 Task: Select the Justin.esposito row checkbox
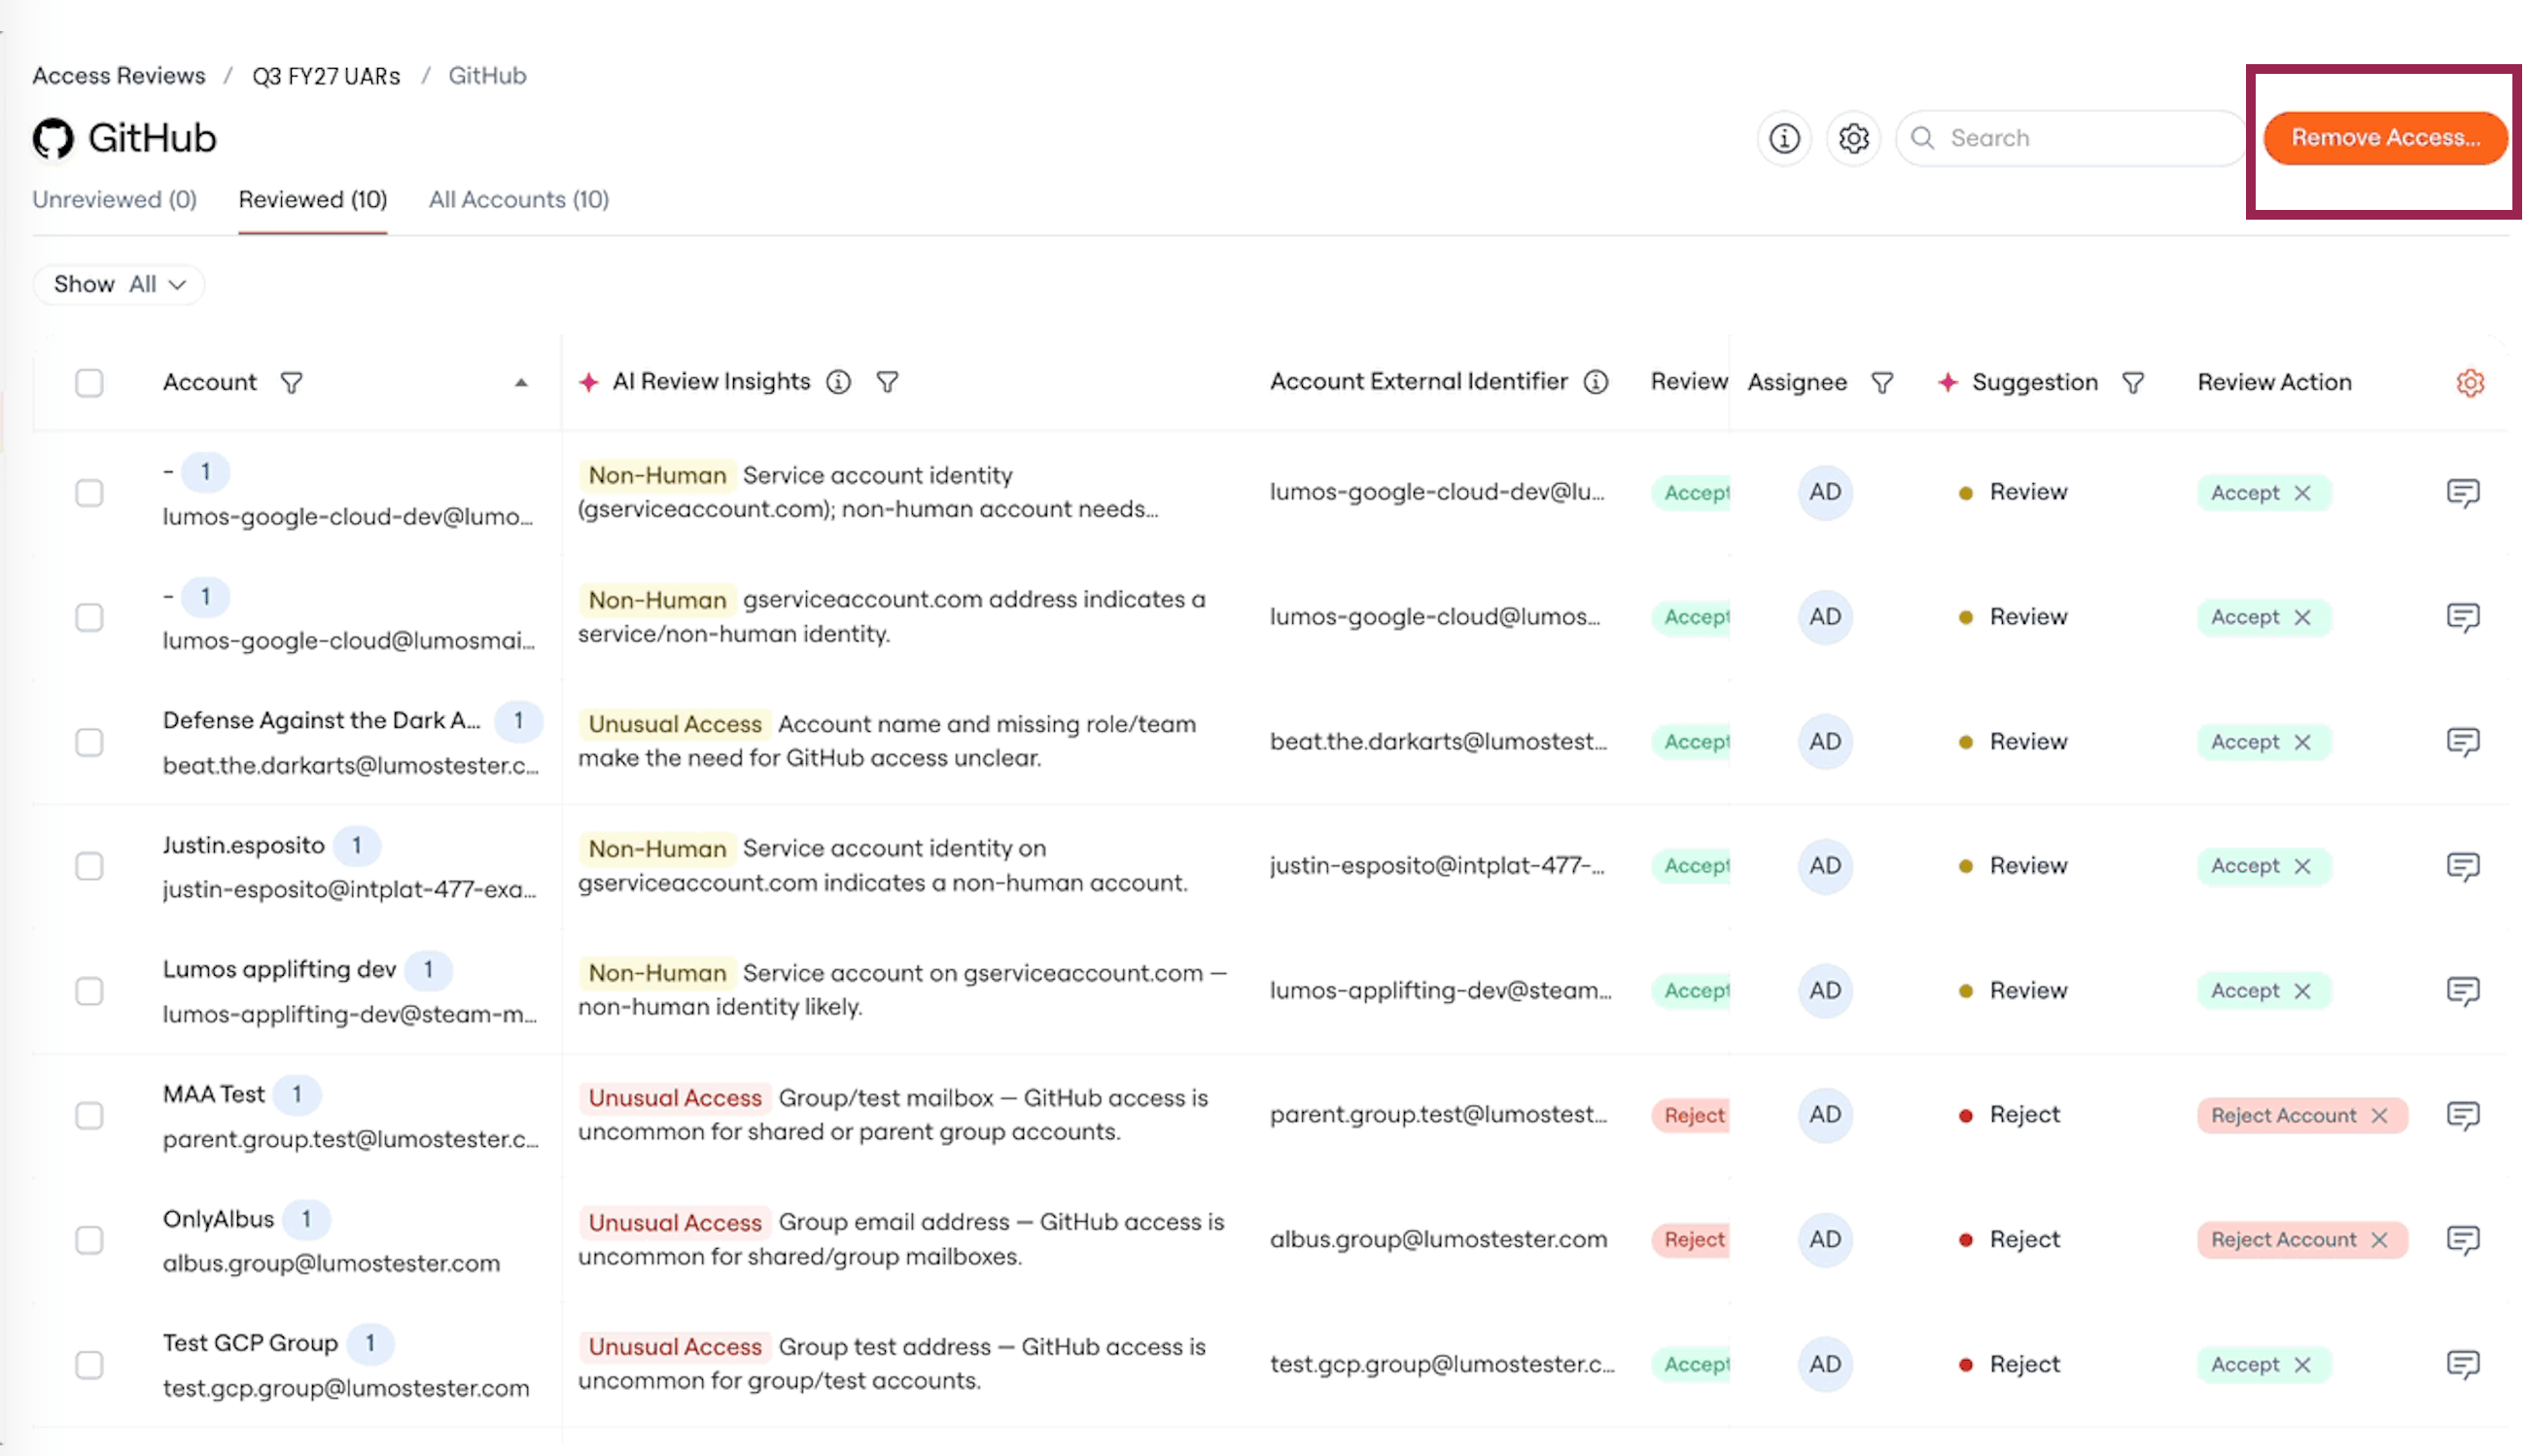click(90, 867)
